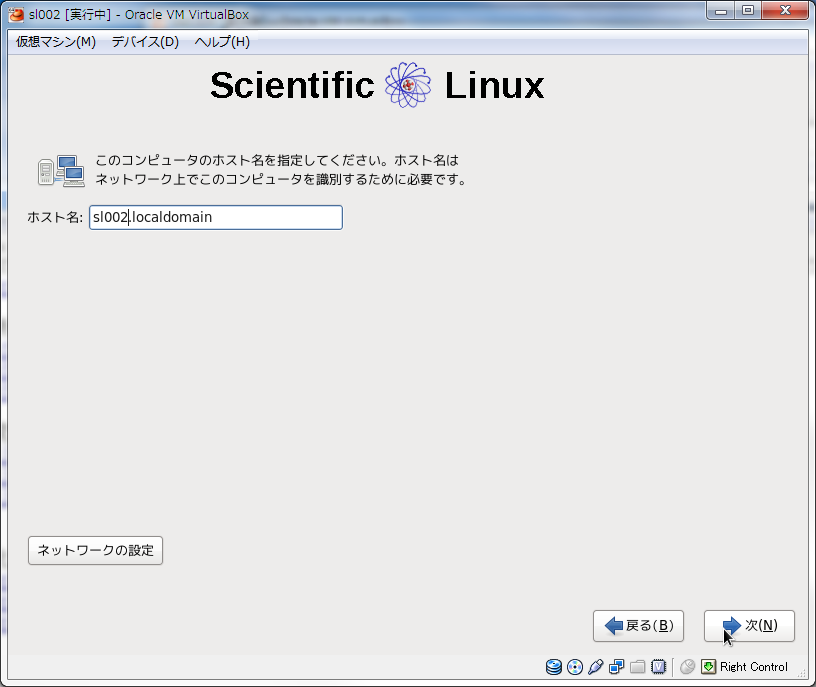Image resolution: width=816 pixels, height=687 pixels.
Task: Proceed with the 次(N) button
Action: point(749,626)
